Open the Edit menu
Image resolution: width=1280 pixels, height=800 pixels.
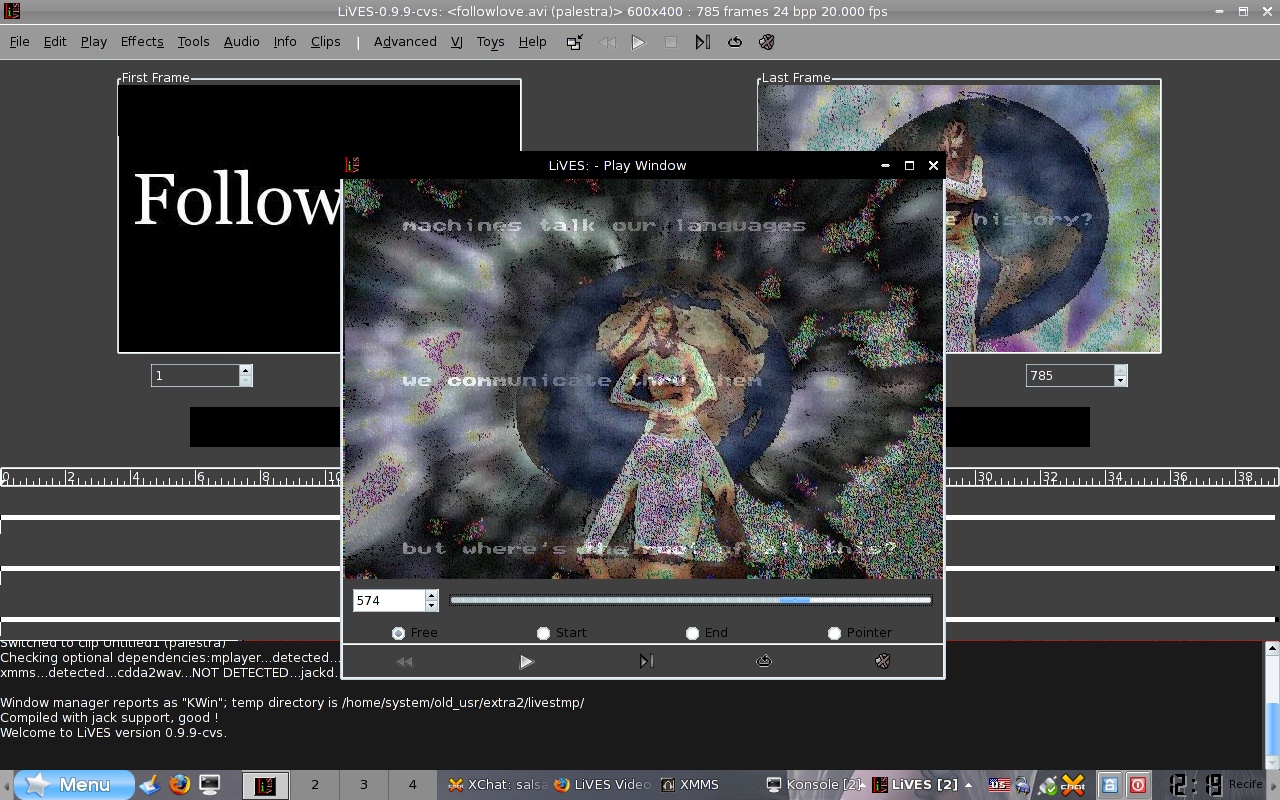(55, 42)
